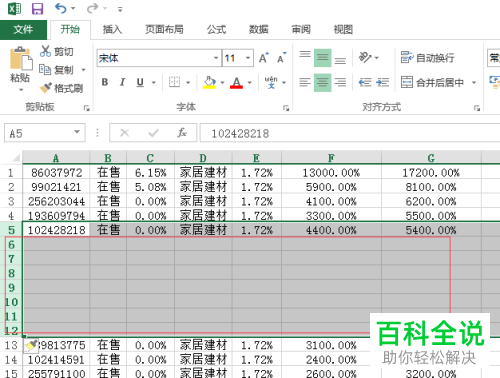
Task: Switch to the 插入 tab
Action: pos(112,30)
